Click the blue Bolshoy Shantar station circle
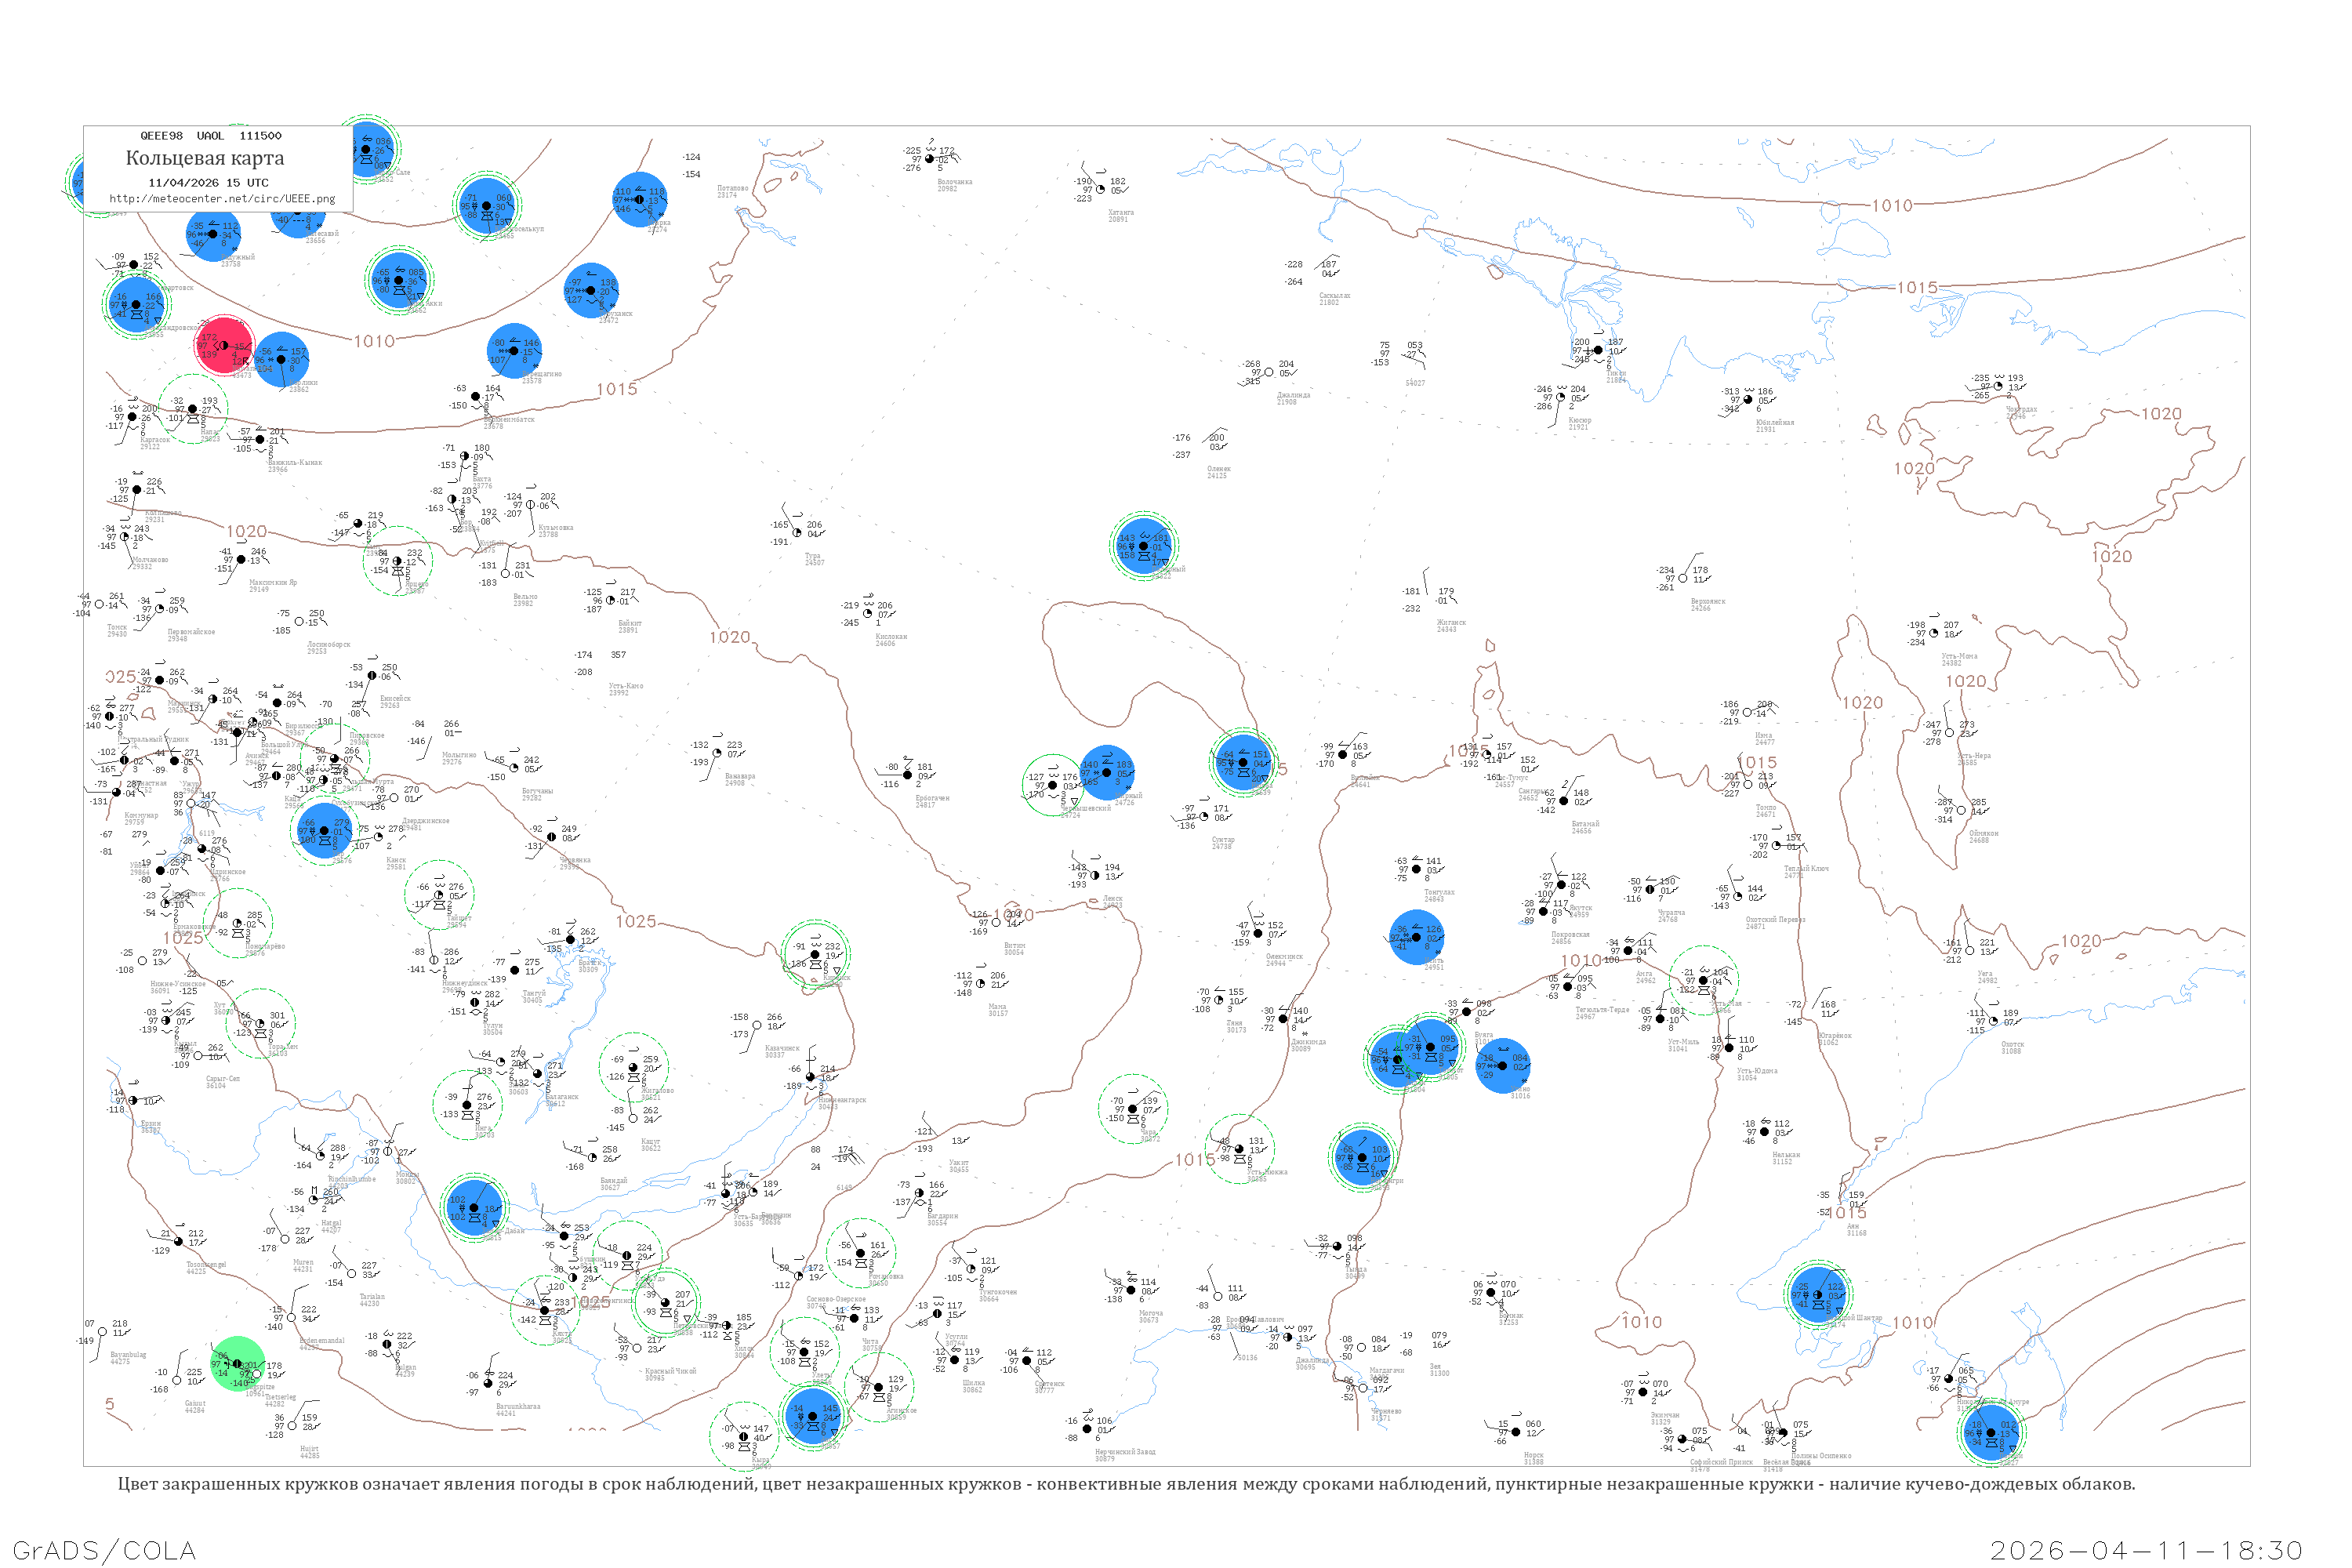 click(x=1819, y=1295)
